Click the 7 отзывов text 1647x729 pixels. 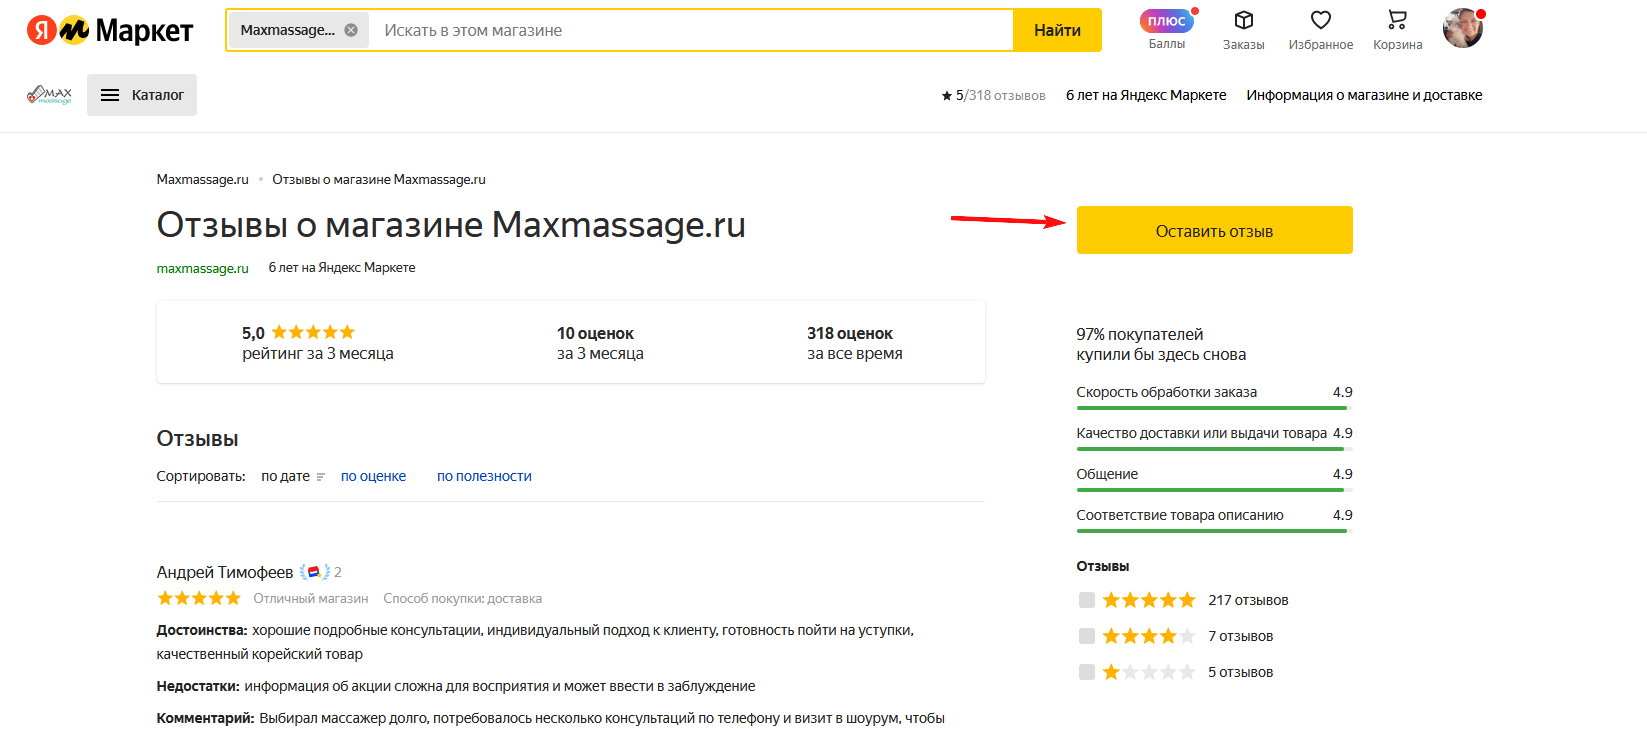click(1240, 636)
